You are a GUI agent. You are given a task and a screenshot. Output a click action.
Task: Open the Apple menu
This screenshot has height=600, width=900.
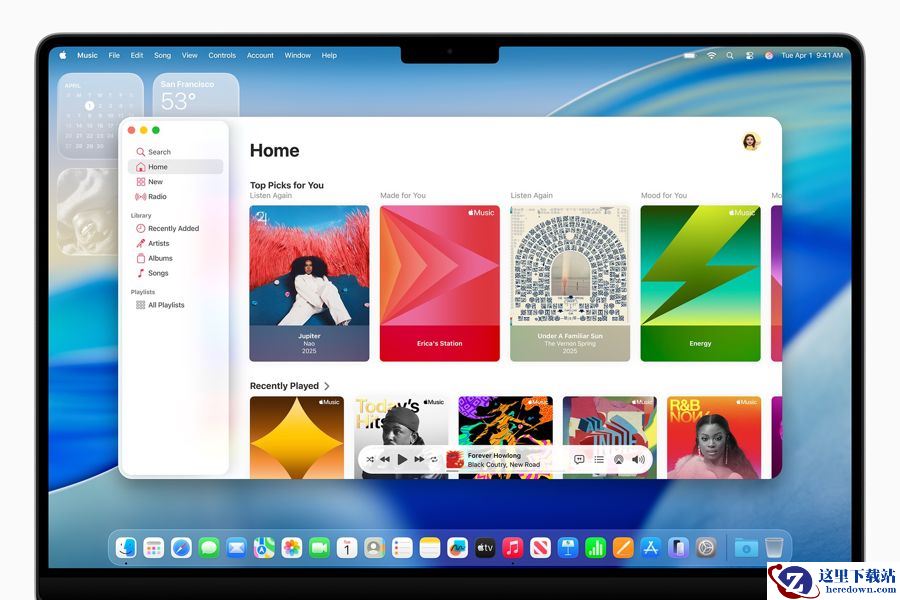point(63,55)
